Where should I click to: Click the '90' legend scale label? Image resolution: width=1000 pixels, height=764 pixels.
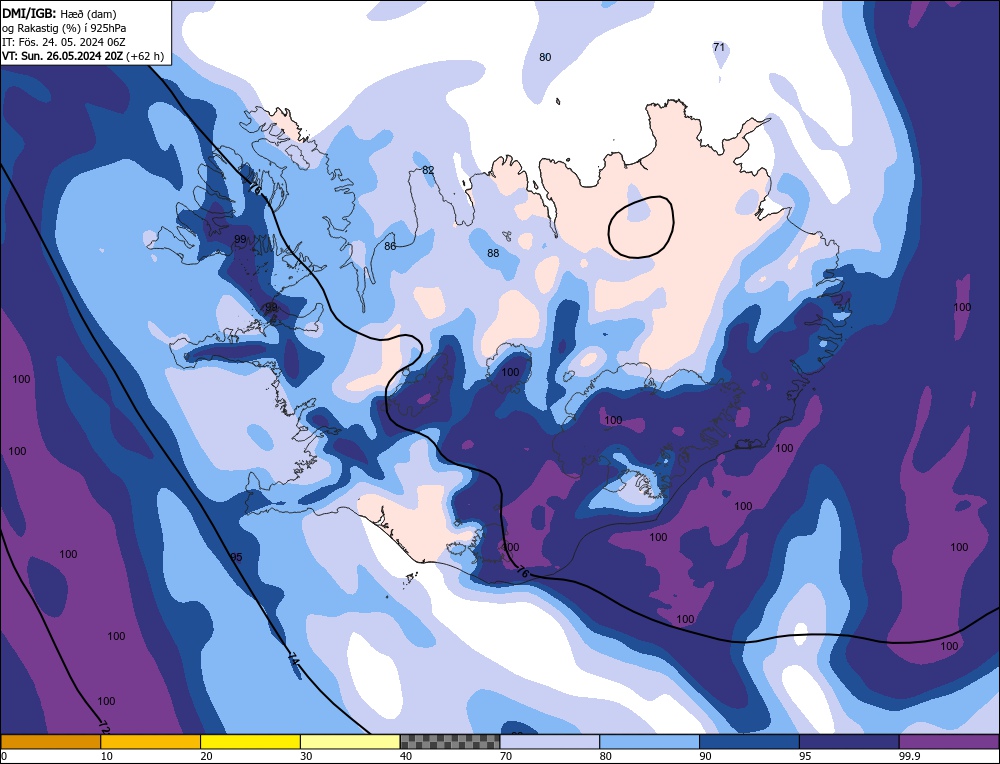point(705,756)
